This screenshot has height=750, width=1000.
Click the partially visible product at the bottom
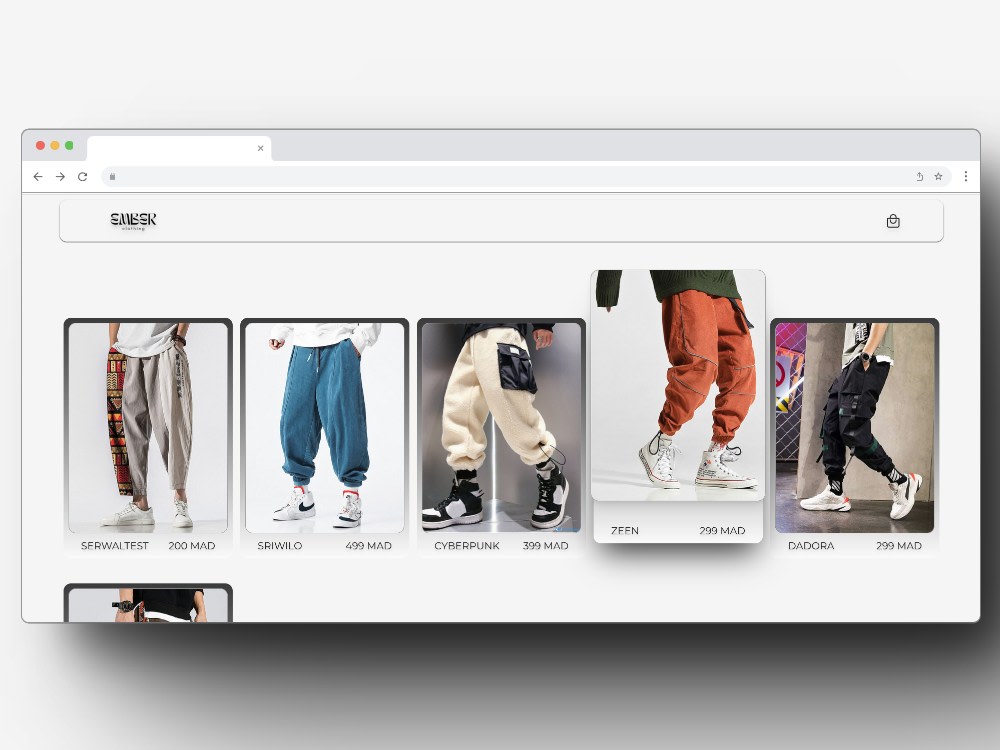point(147,605)
